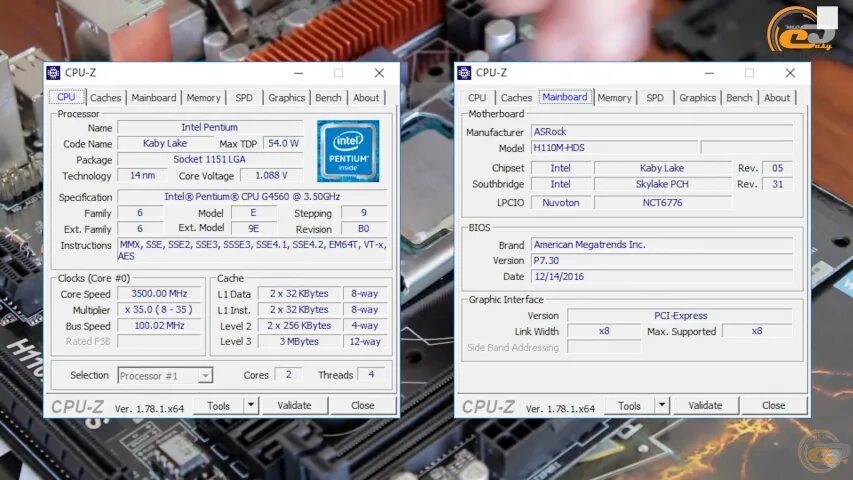Click the BIOS Date value 12/14/2016

tap(662, 276)
